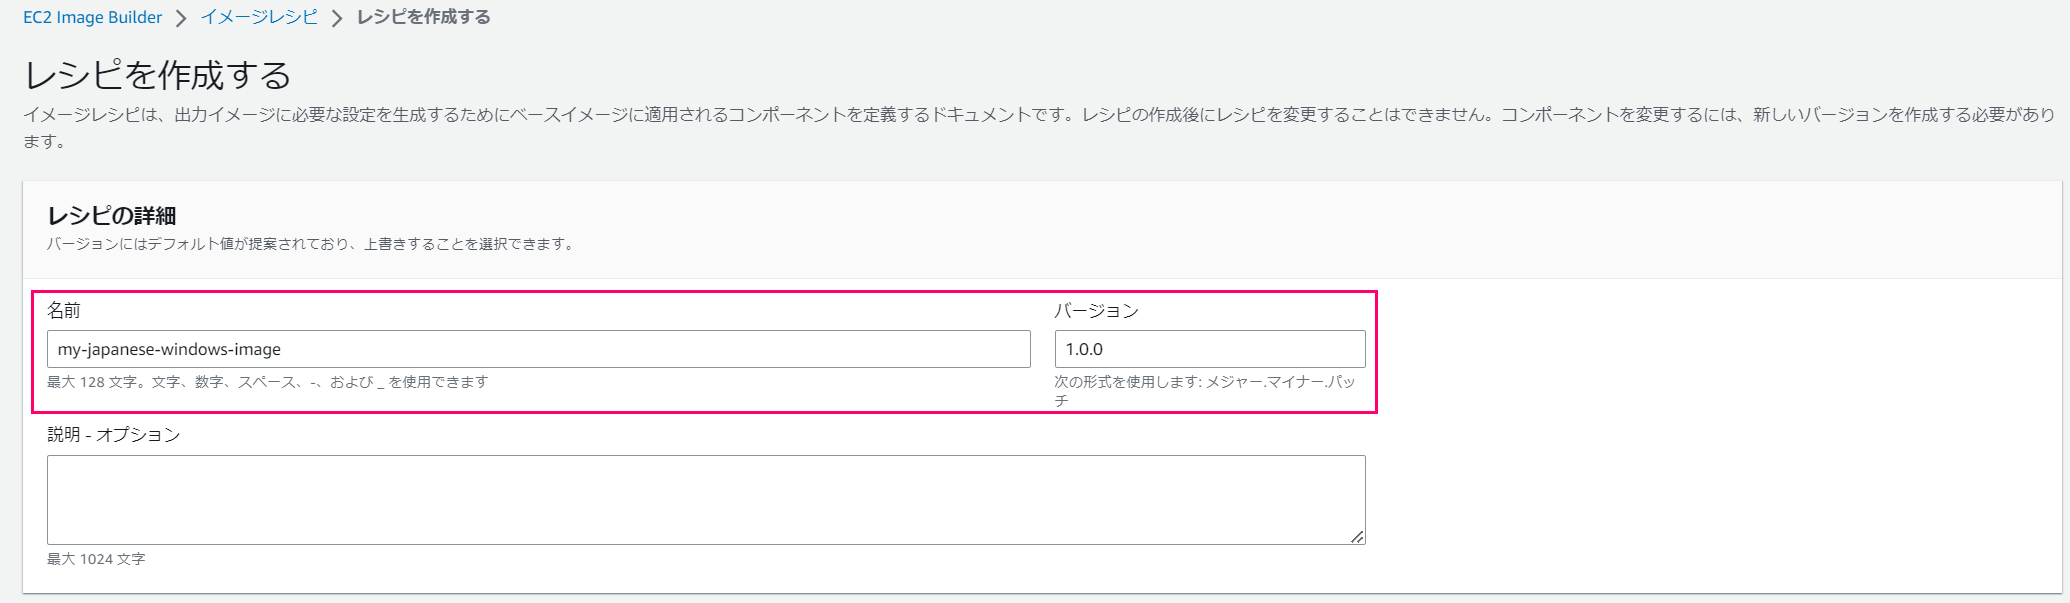Click the 最大 1024 文字 hint text
The image size is (2070, 603).
(x=96, y=559)
